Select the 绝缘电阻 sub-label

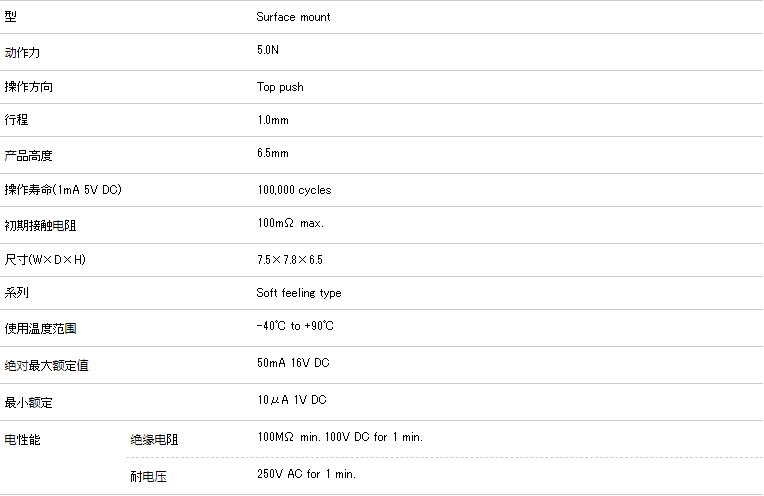pyautogui.click(x=154, y=440)
